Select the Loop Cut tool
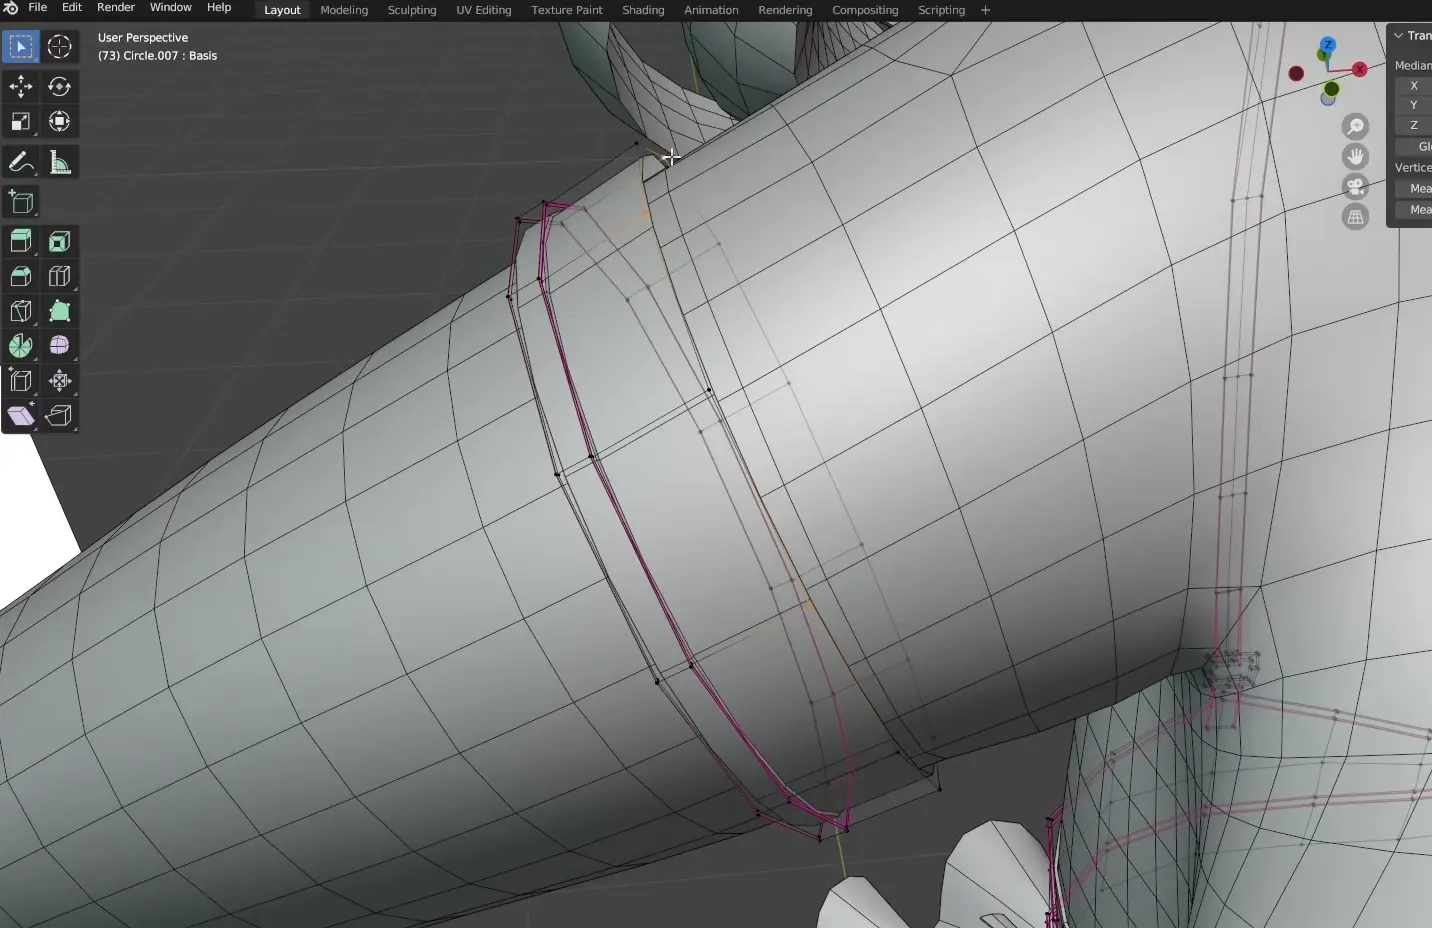The width and height of the screenshot is (1432, 928). (x=59, y=276)
